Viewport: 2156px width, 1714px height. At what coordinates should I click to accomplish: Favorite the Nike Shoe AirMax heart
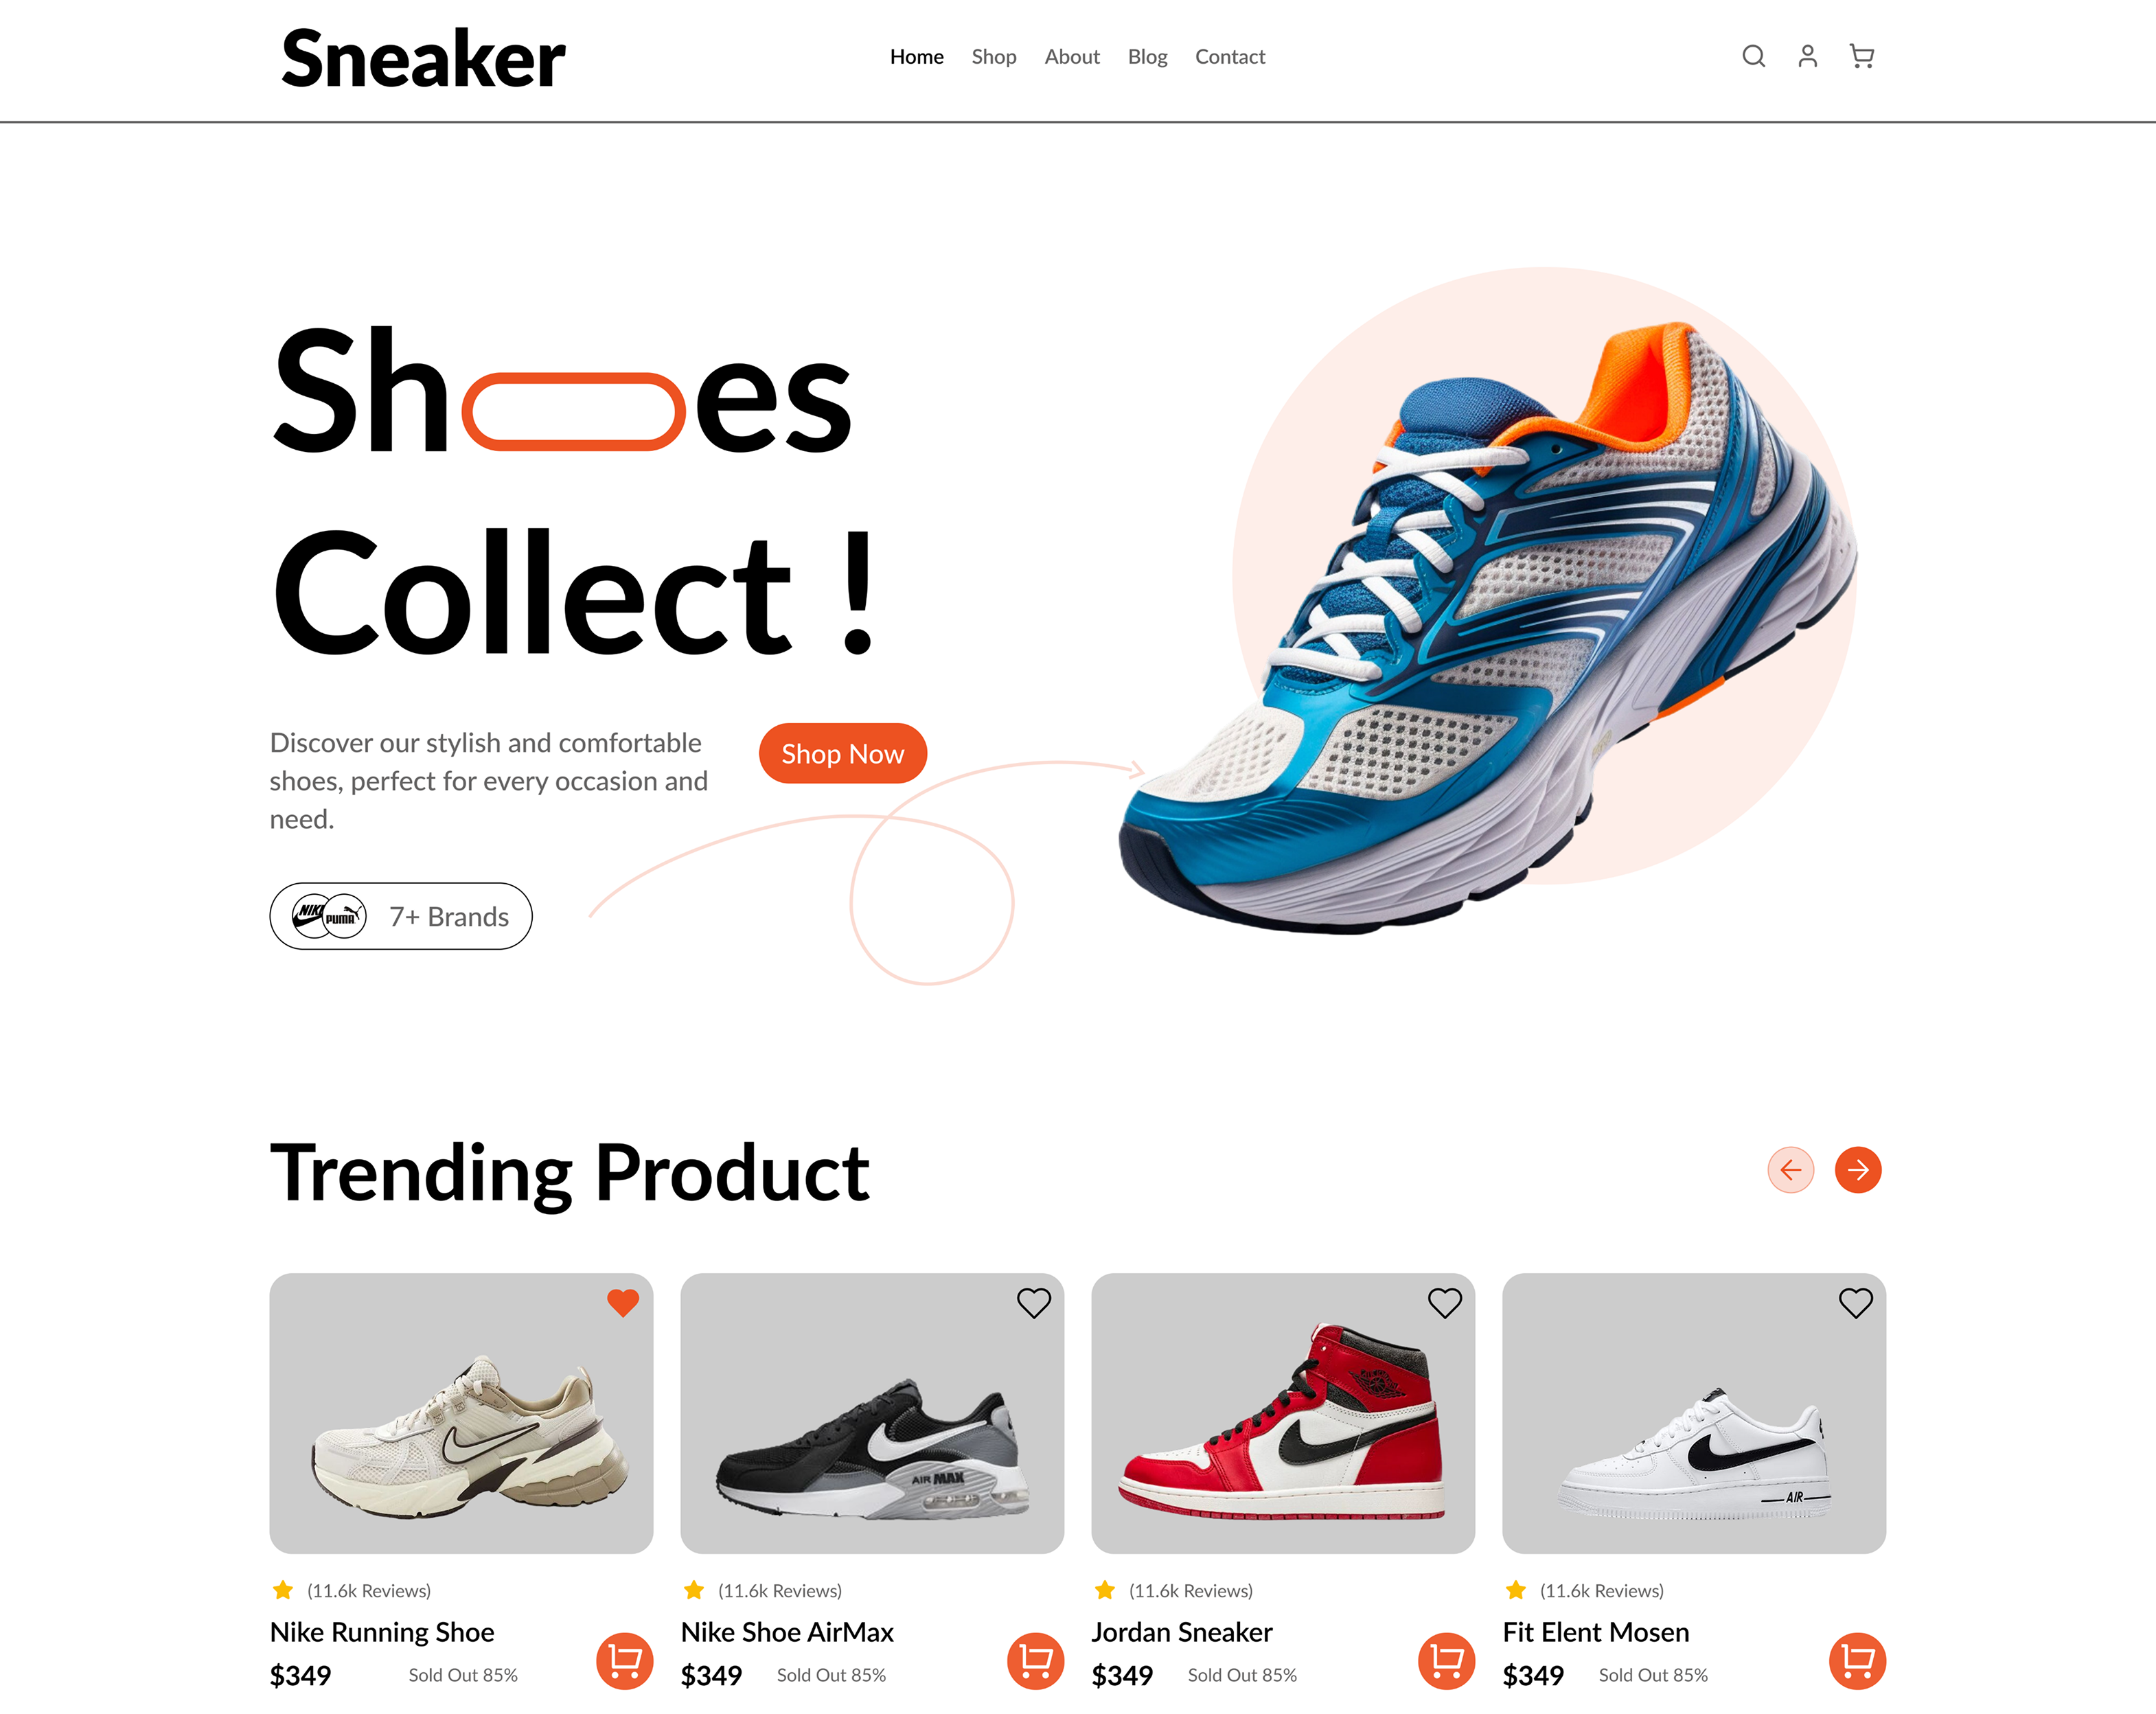tap(1034, 1302)
